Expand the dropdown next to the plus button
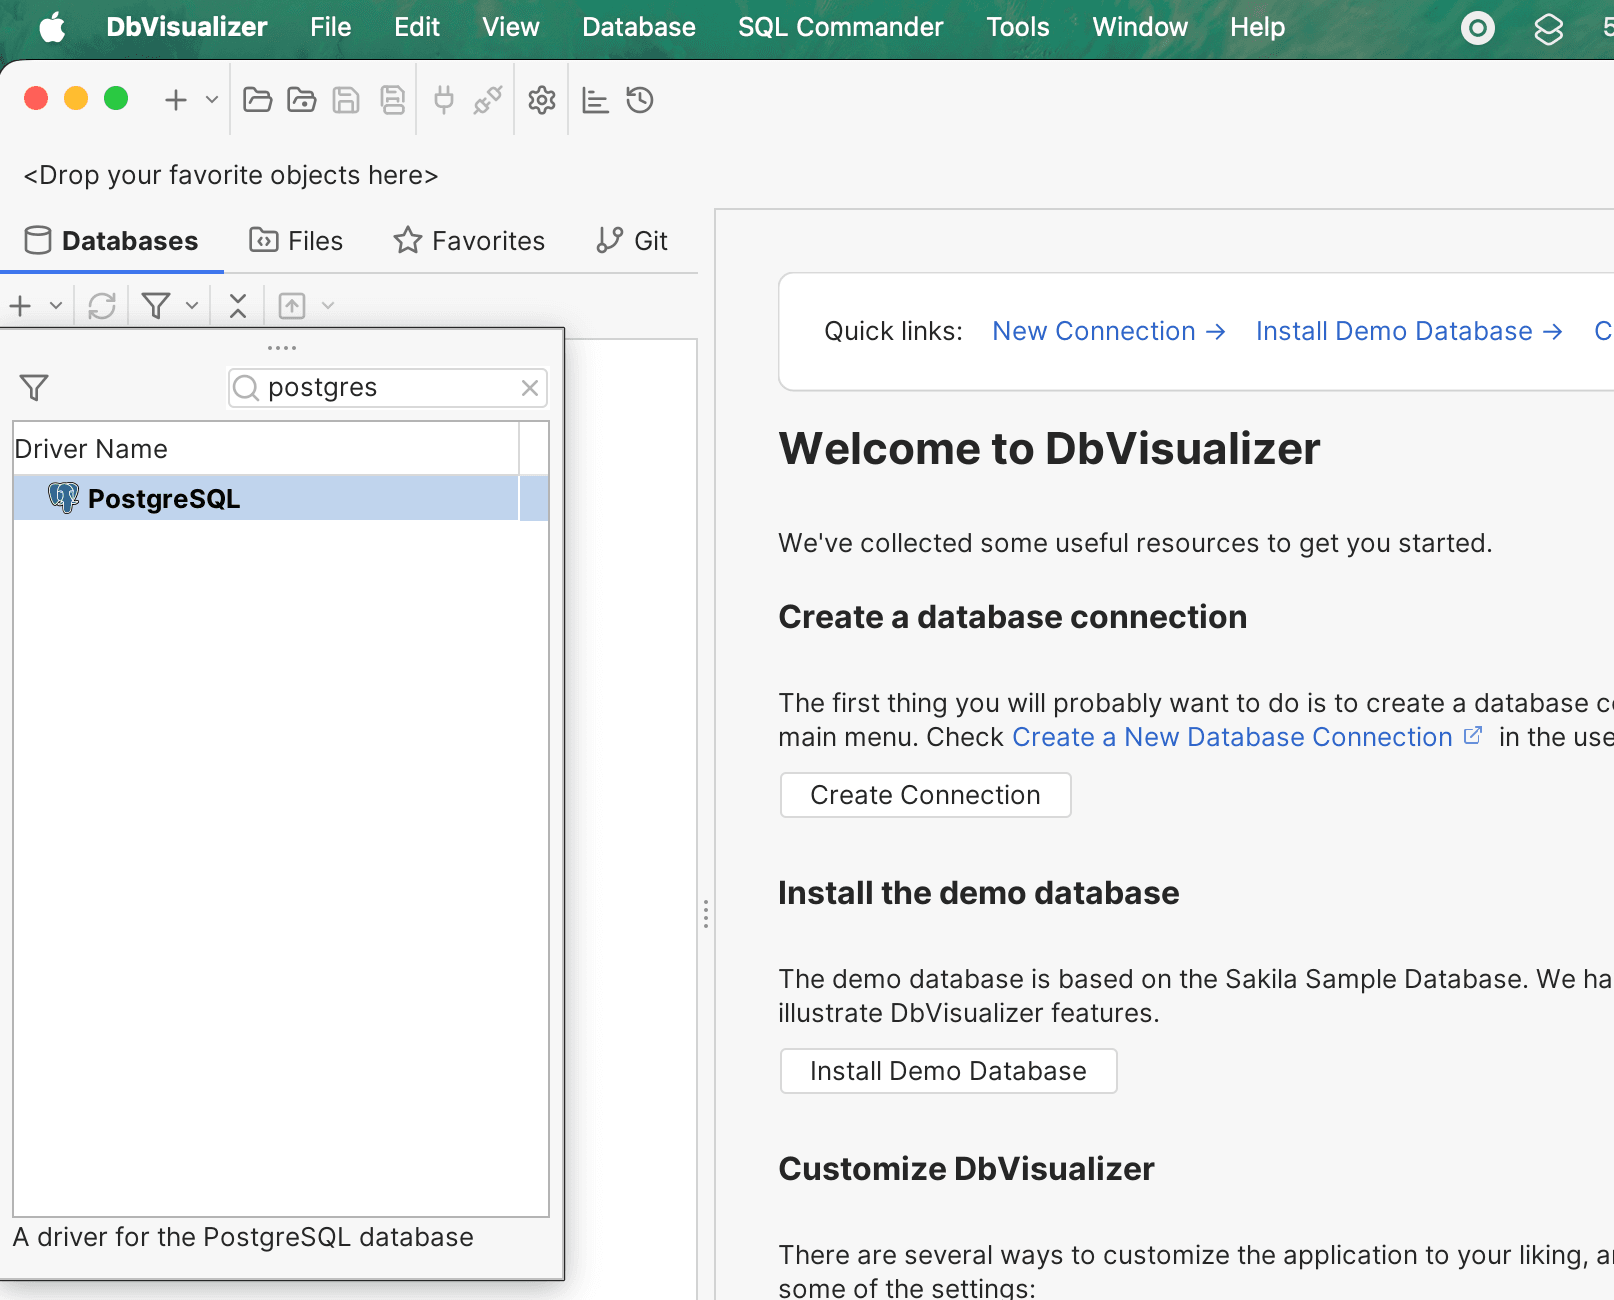 click(210, 100)
